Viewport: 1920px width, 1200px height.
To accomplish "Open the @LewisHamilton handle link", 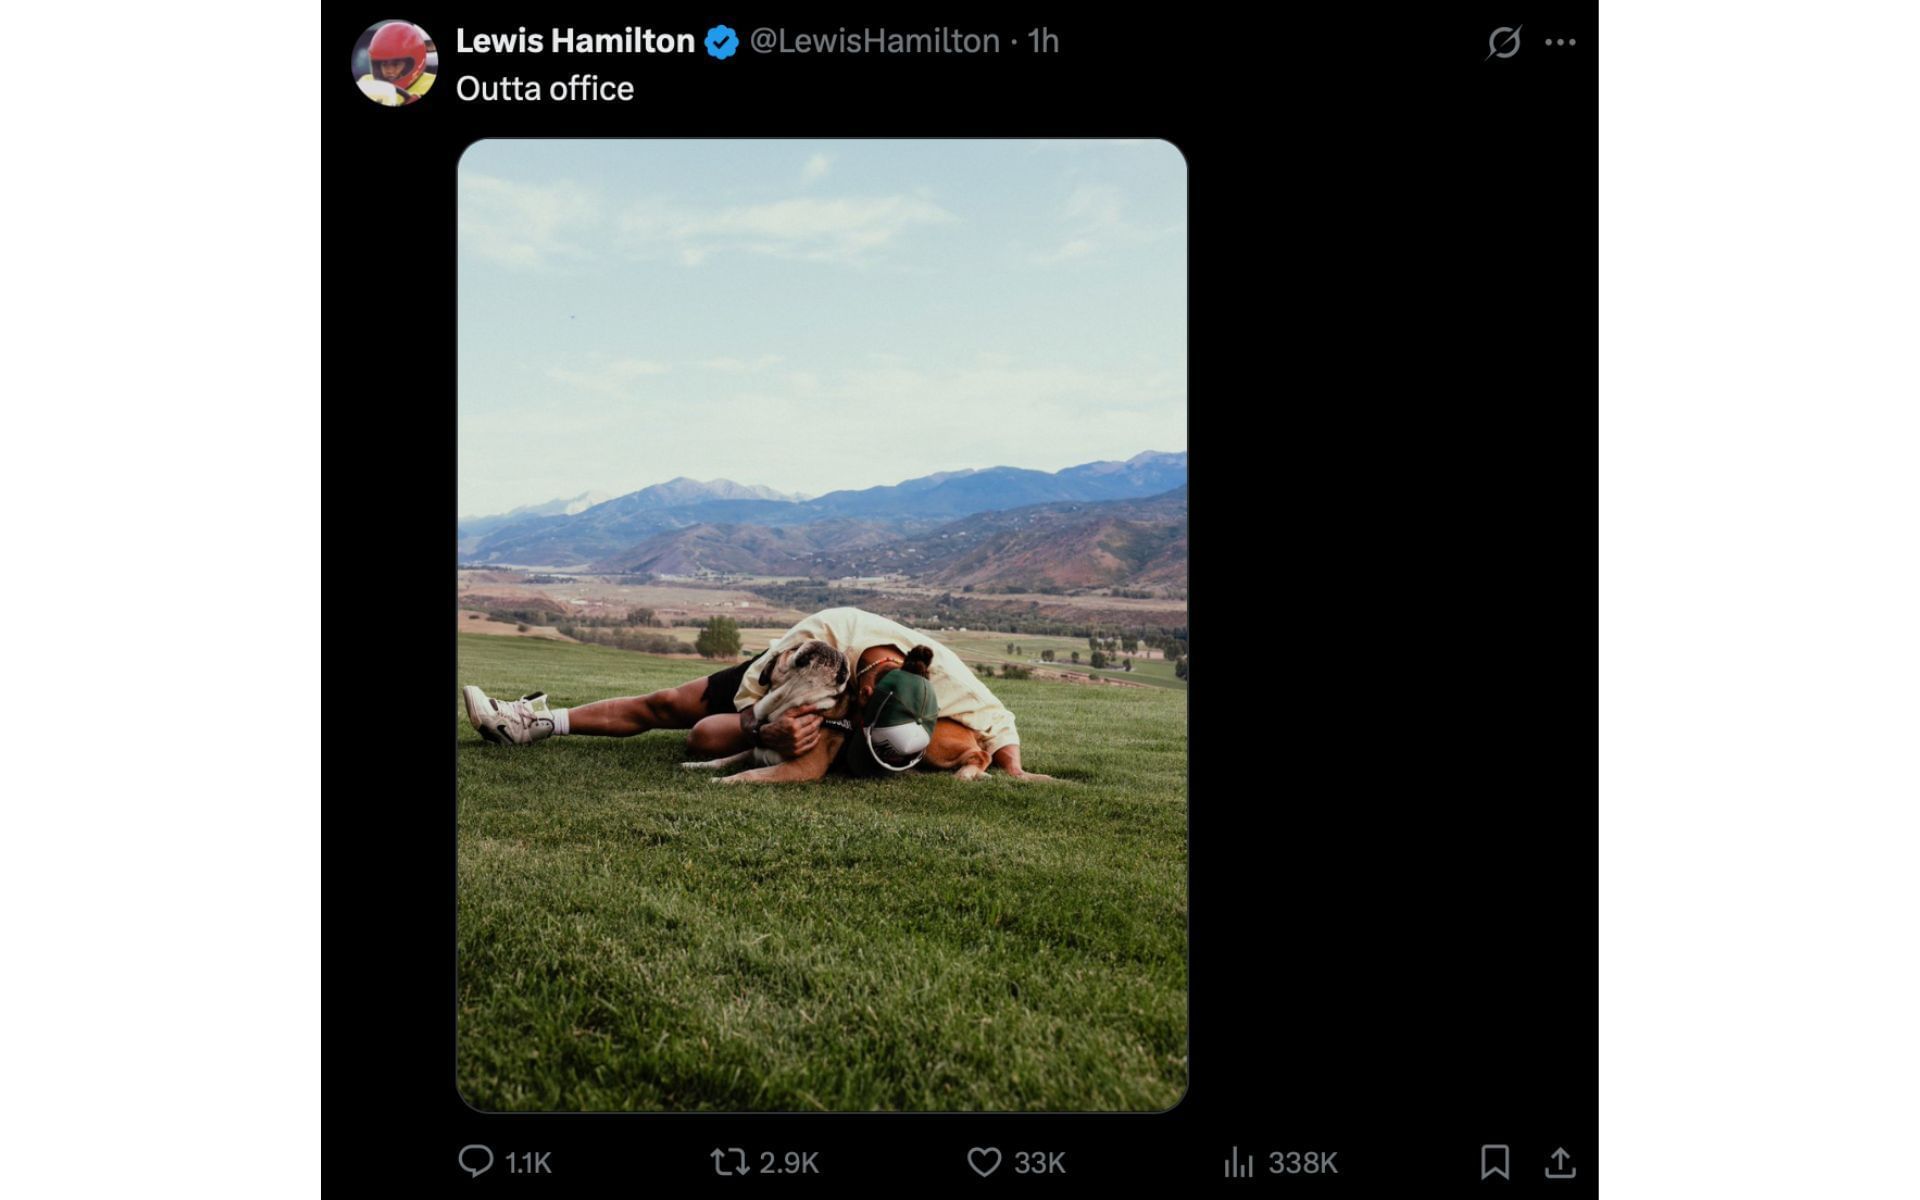I will [x=874, y=41].
